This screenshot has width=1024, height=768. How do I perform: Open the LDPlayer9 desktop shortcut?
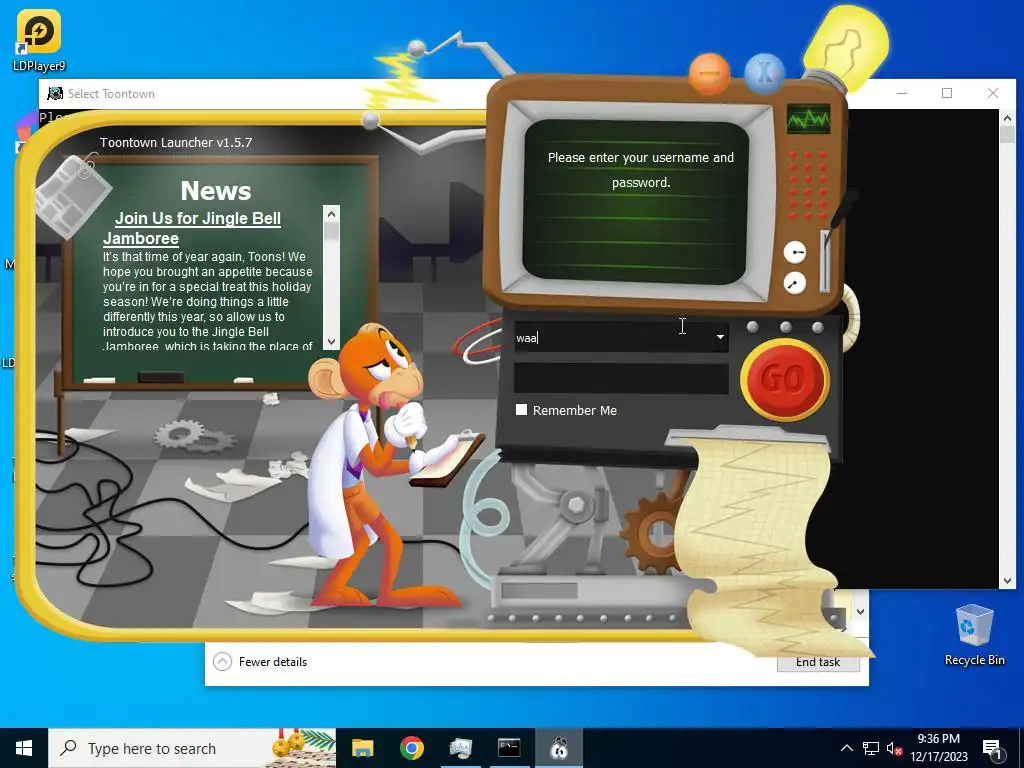click(x=39, y=40)
